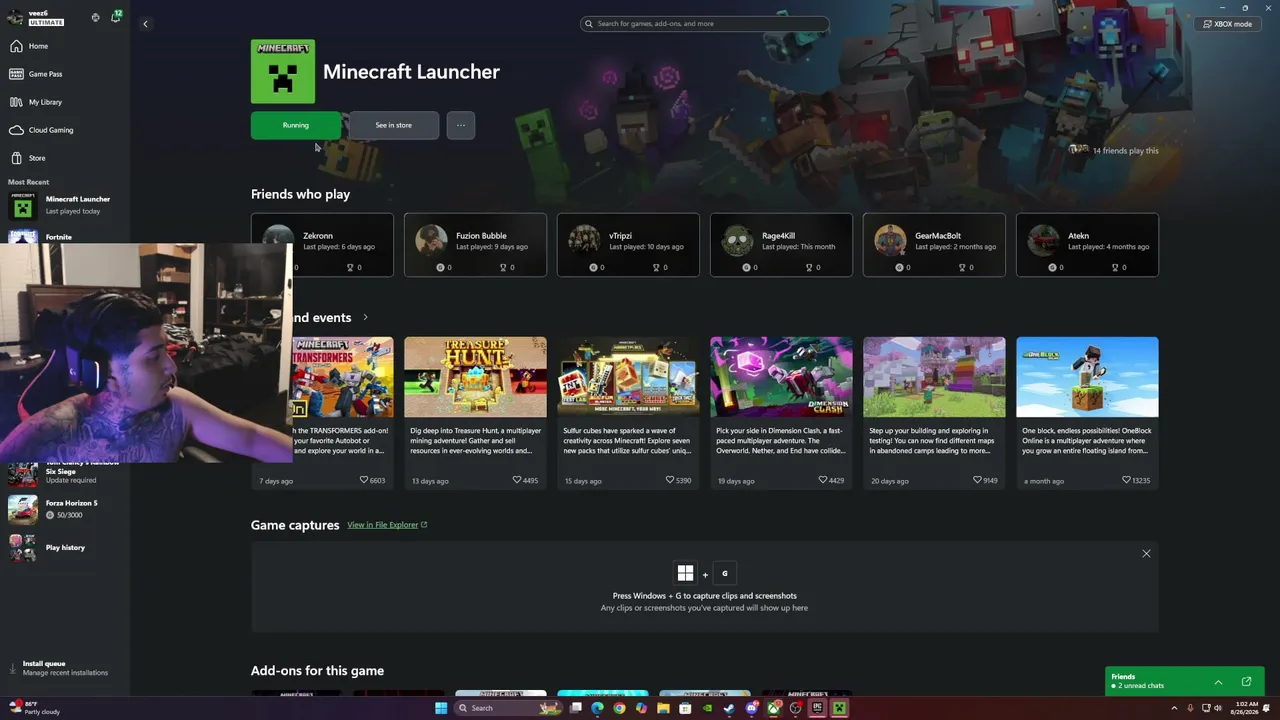The width and height of the screenshot is (1280, 720).
Task: Open Fuzion Bubble's friend card
Action: (x=475, y=245)
